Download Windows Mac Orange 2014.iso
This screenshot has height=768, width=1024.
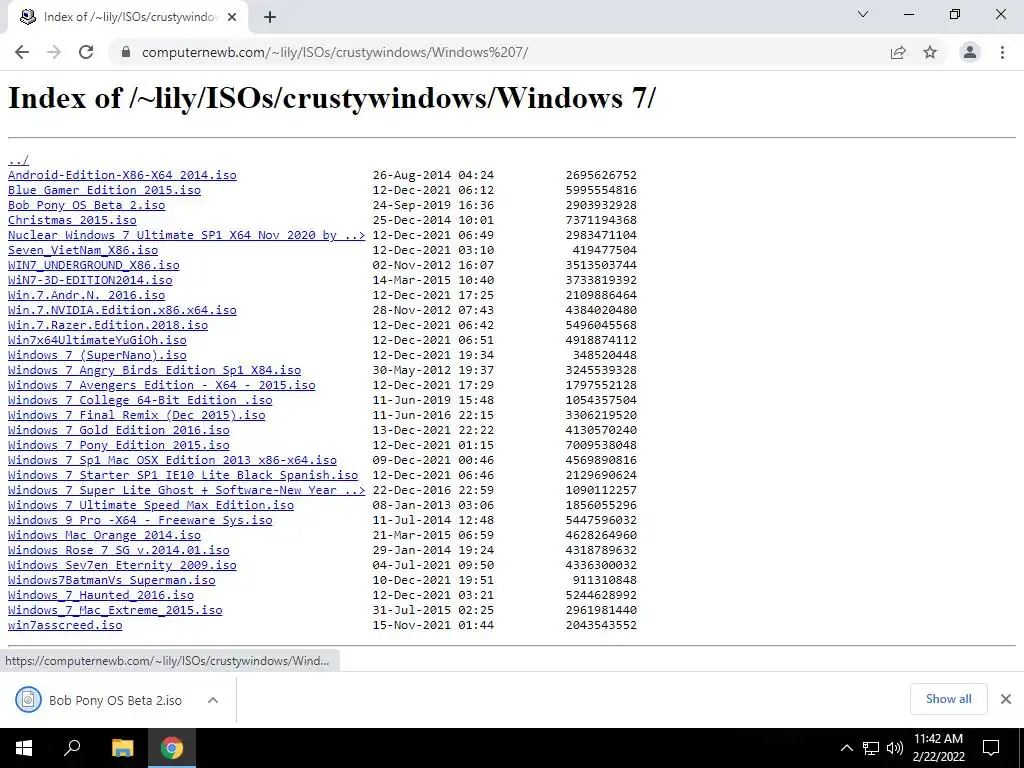[104, 536]
